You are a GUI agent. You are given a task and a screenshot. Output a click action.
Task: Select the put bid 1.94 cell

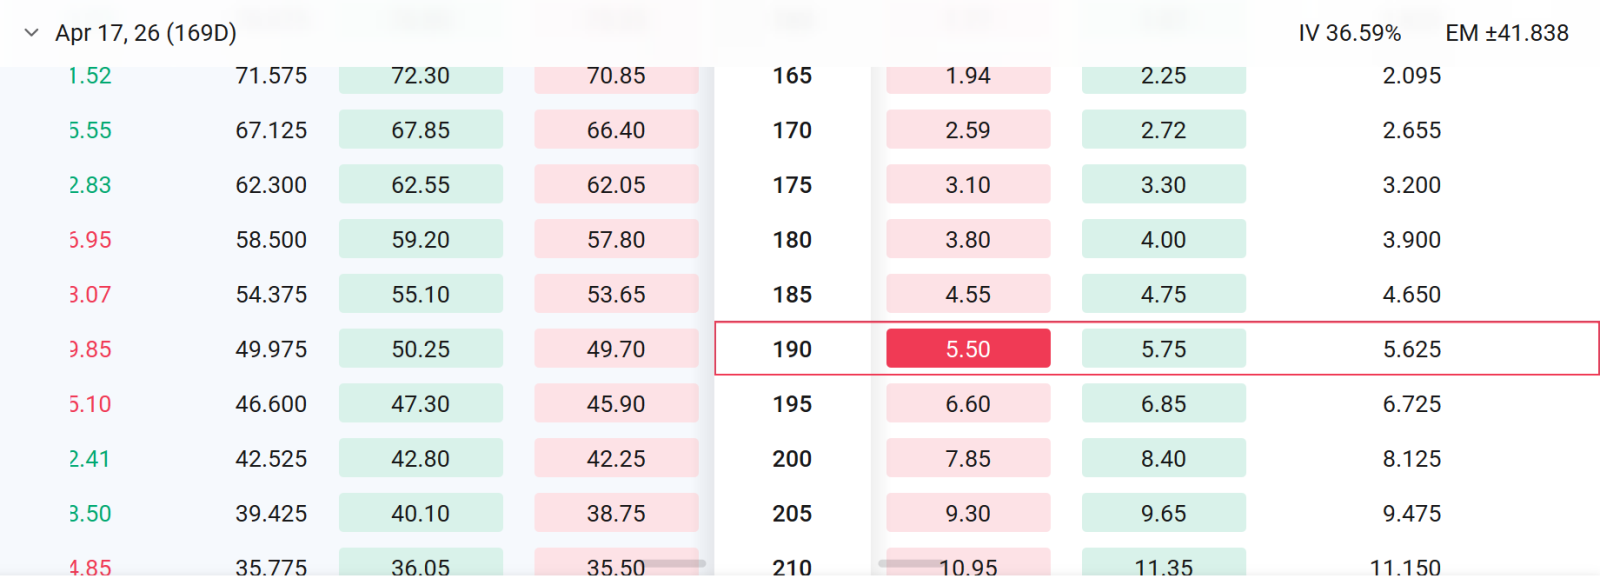(x=968, y=76)
